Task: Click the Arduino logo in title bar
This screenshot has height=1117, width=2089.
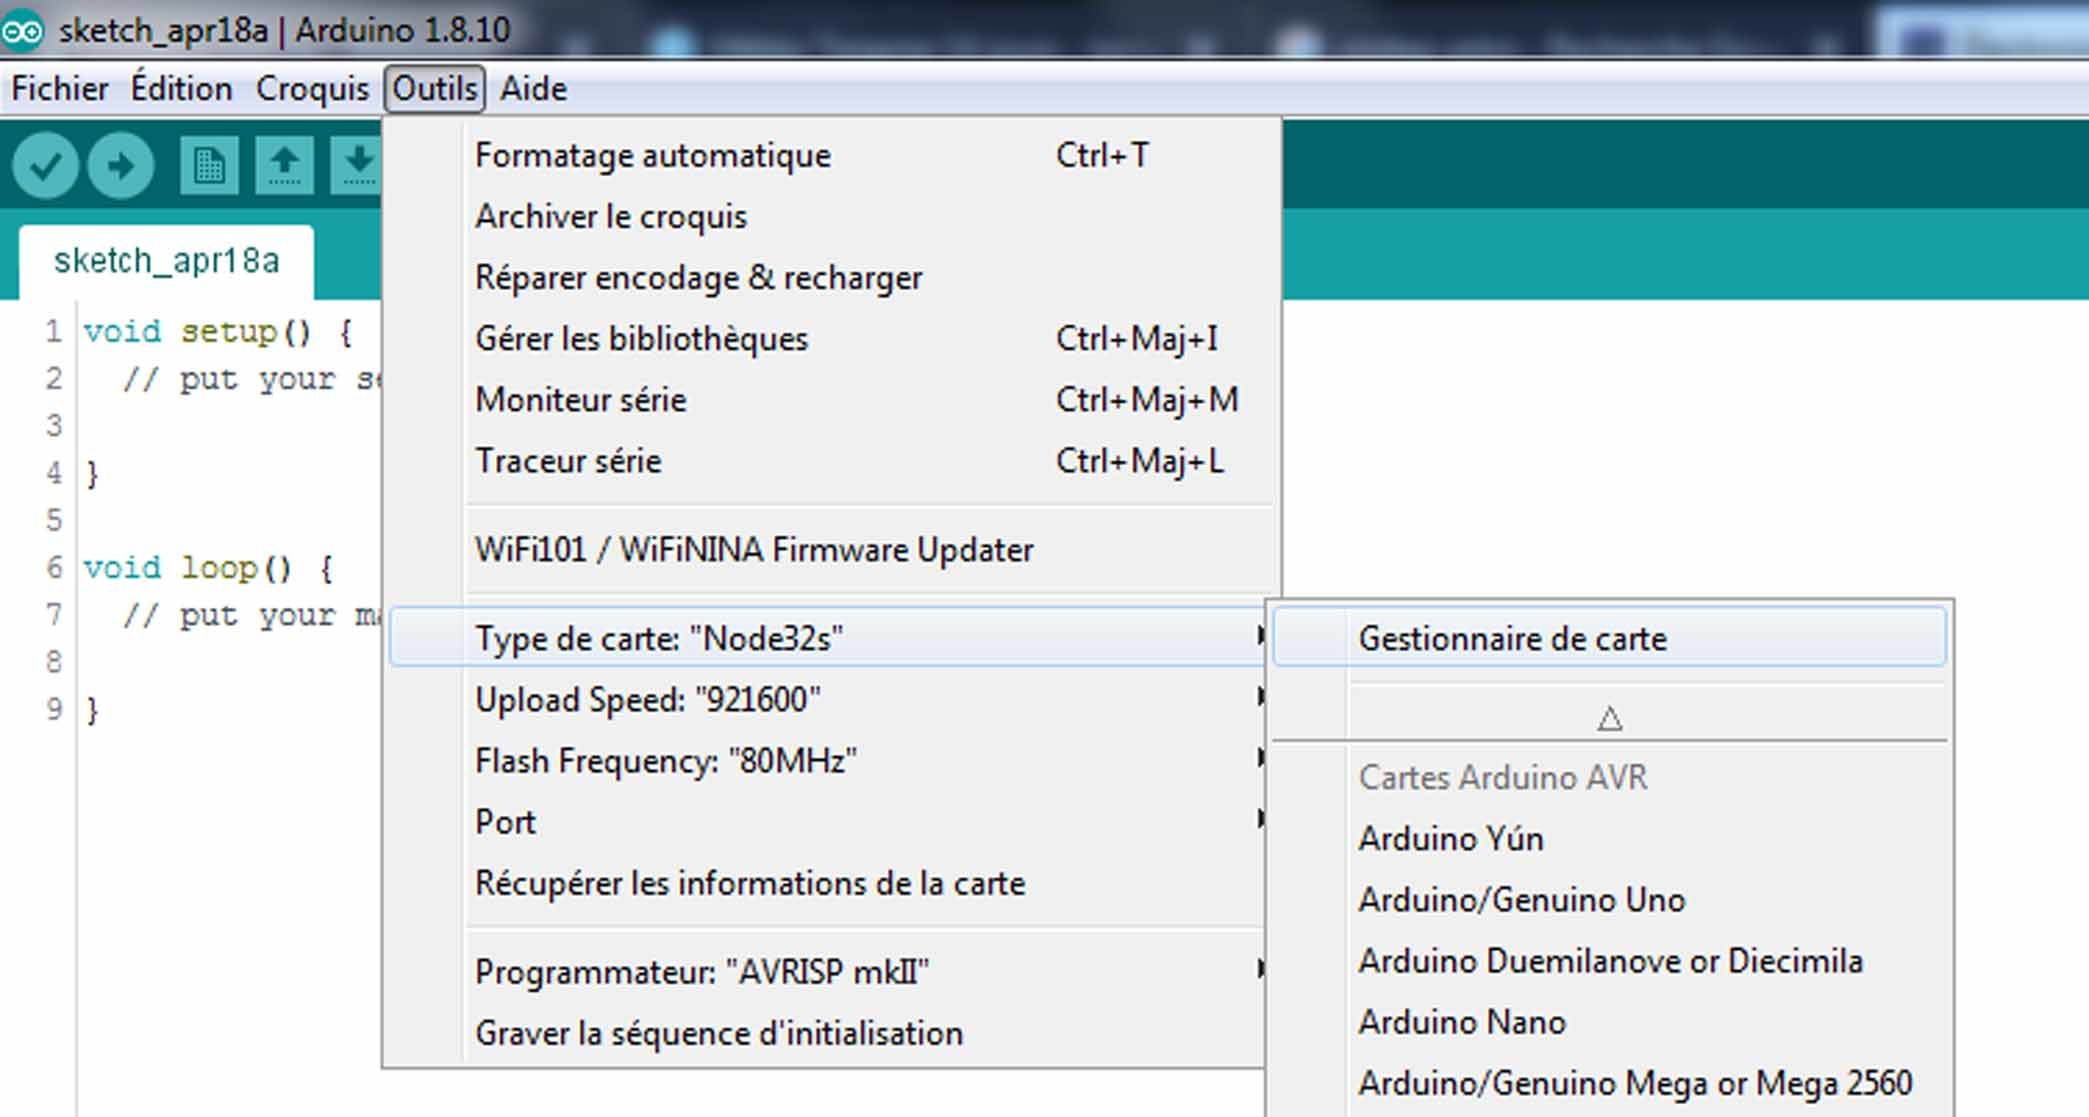Action: (23, 31)
